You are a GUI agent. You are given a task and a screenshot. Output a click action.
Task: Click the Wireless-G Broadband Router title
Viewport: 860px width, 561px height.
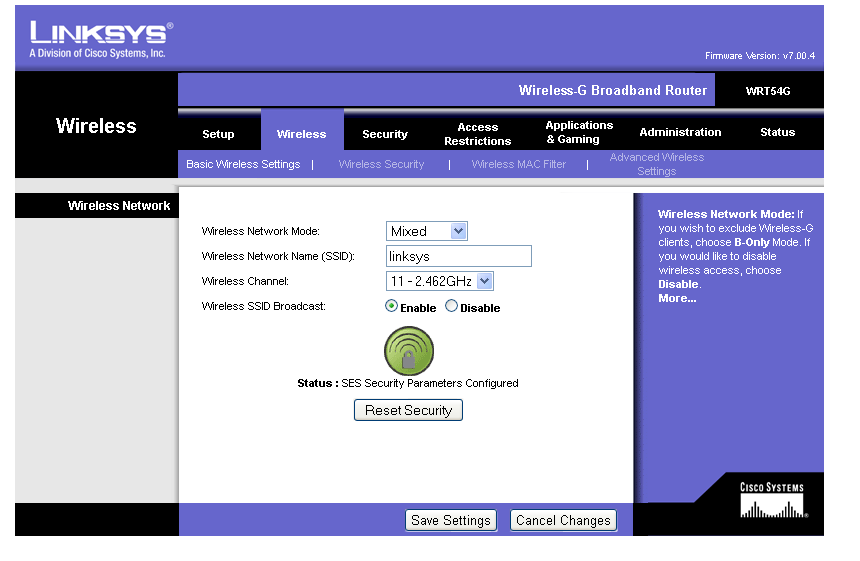tap(613, 90)
